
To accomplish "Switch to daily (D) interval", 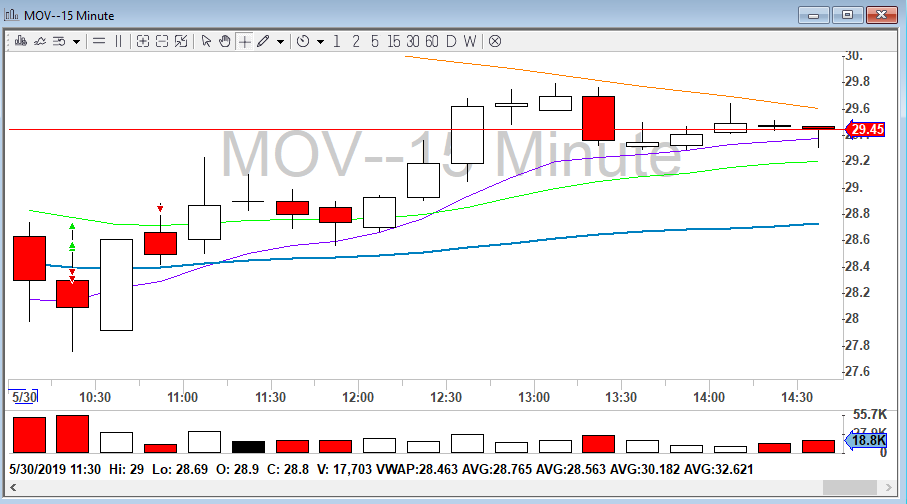I will [x=451, y=41].
